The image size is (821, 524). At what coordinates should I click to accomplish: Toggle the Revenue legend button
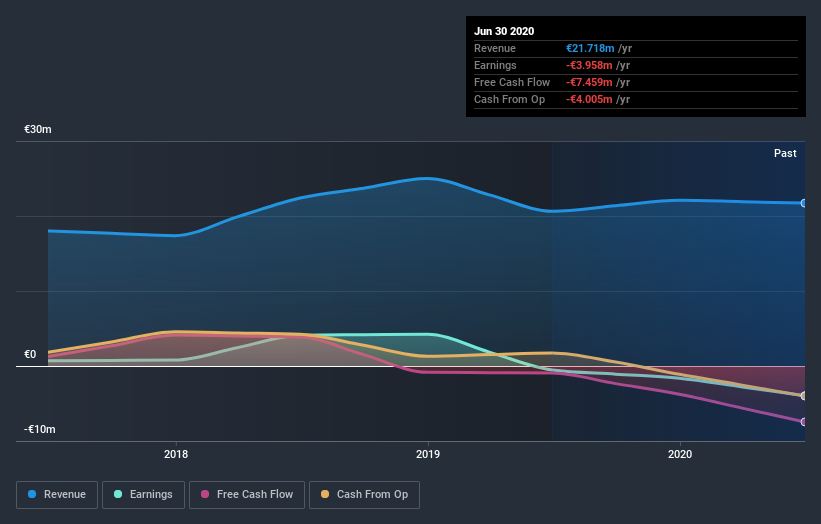(57, 495)
